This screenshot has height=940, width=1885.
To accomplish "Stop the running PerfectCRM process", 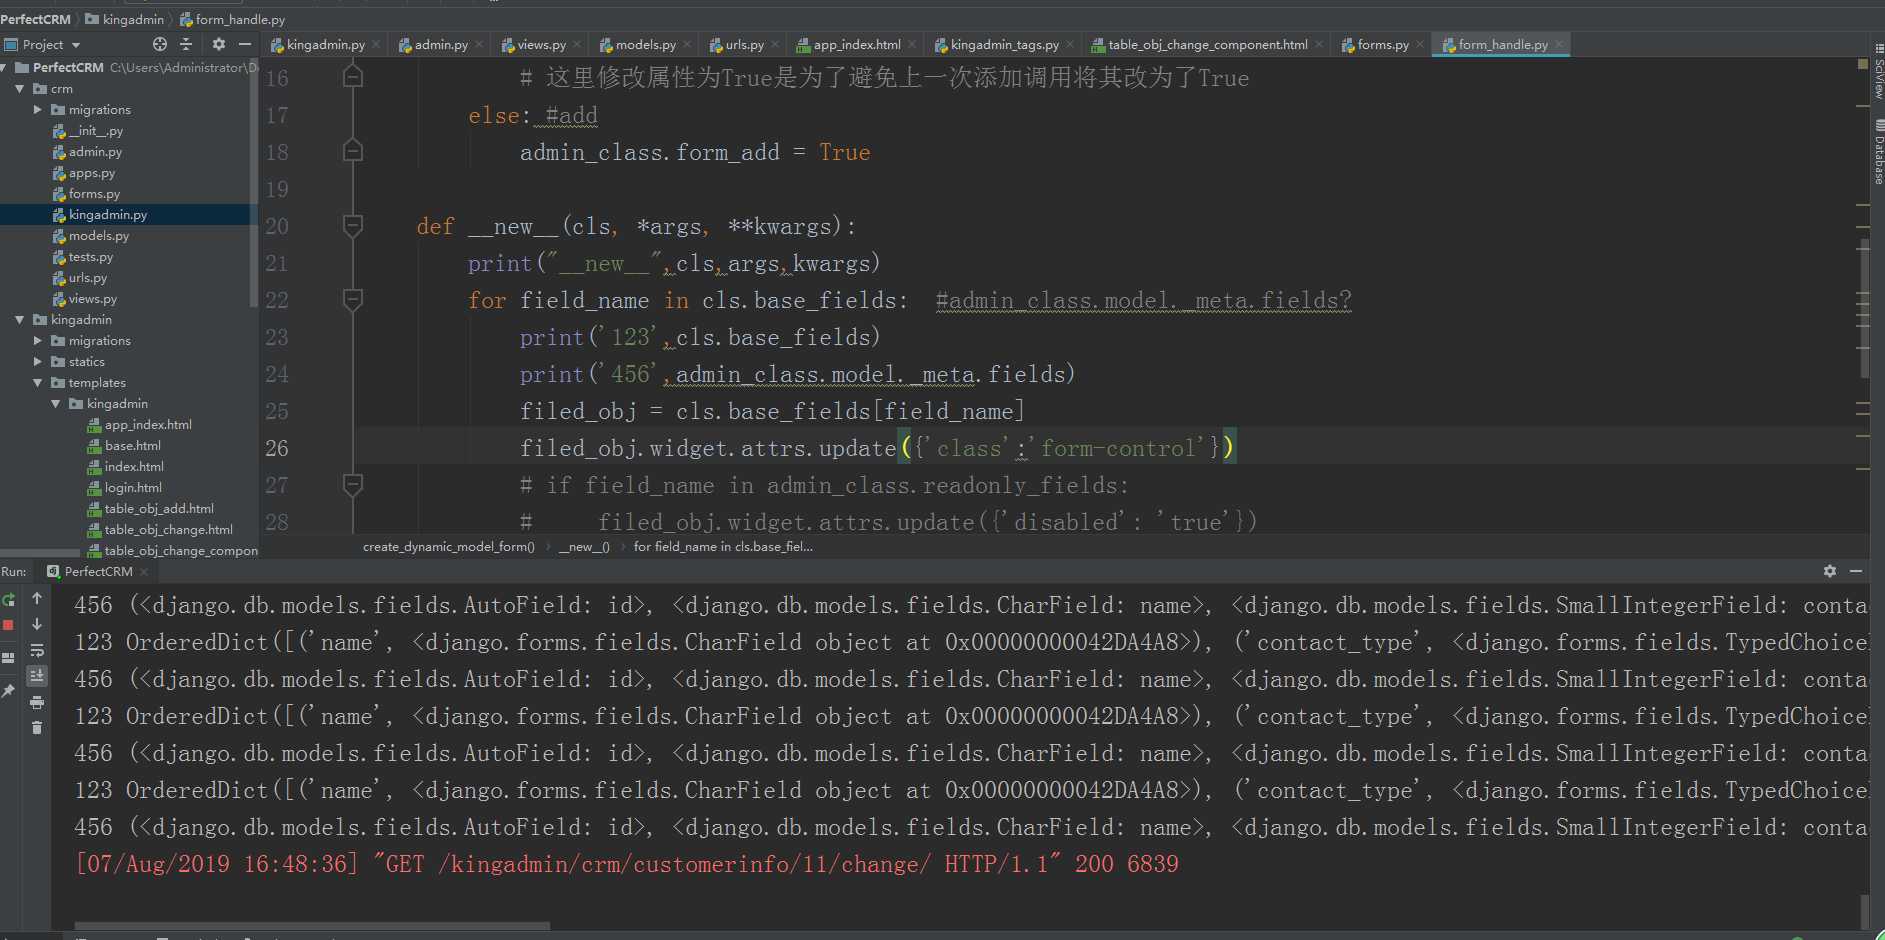I will tap(9, 625).
